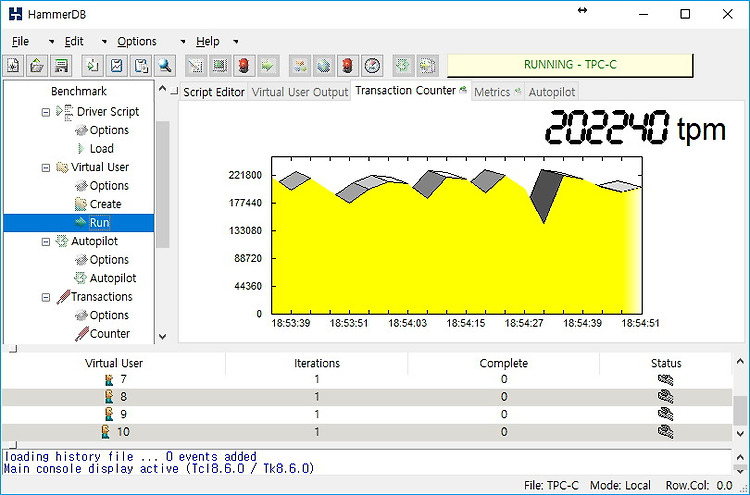Click the virtual user 8 person icon
Image resolution: width=750 pixels, height=495 pixels.
click(x=110, y=396)
